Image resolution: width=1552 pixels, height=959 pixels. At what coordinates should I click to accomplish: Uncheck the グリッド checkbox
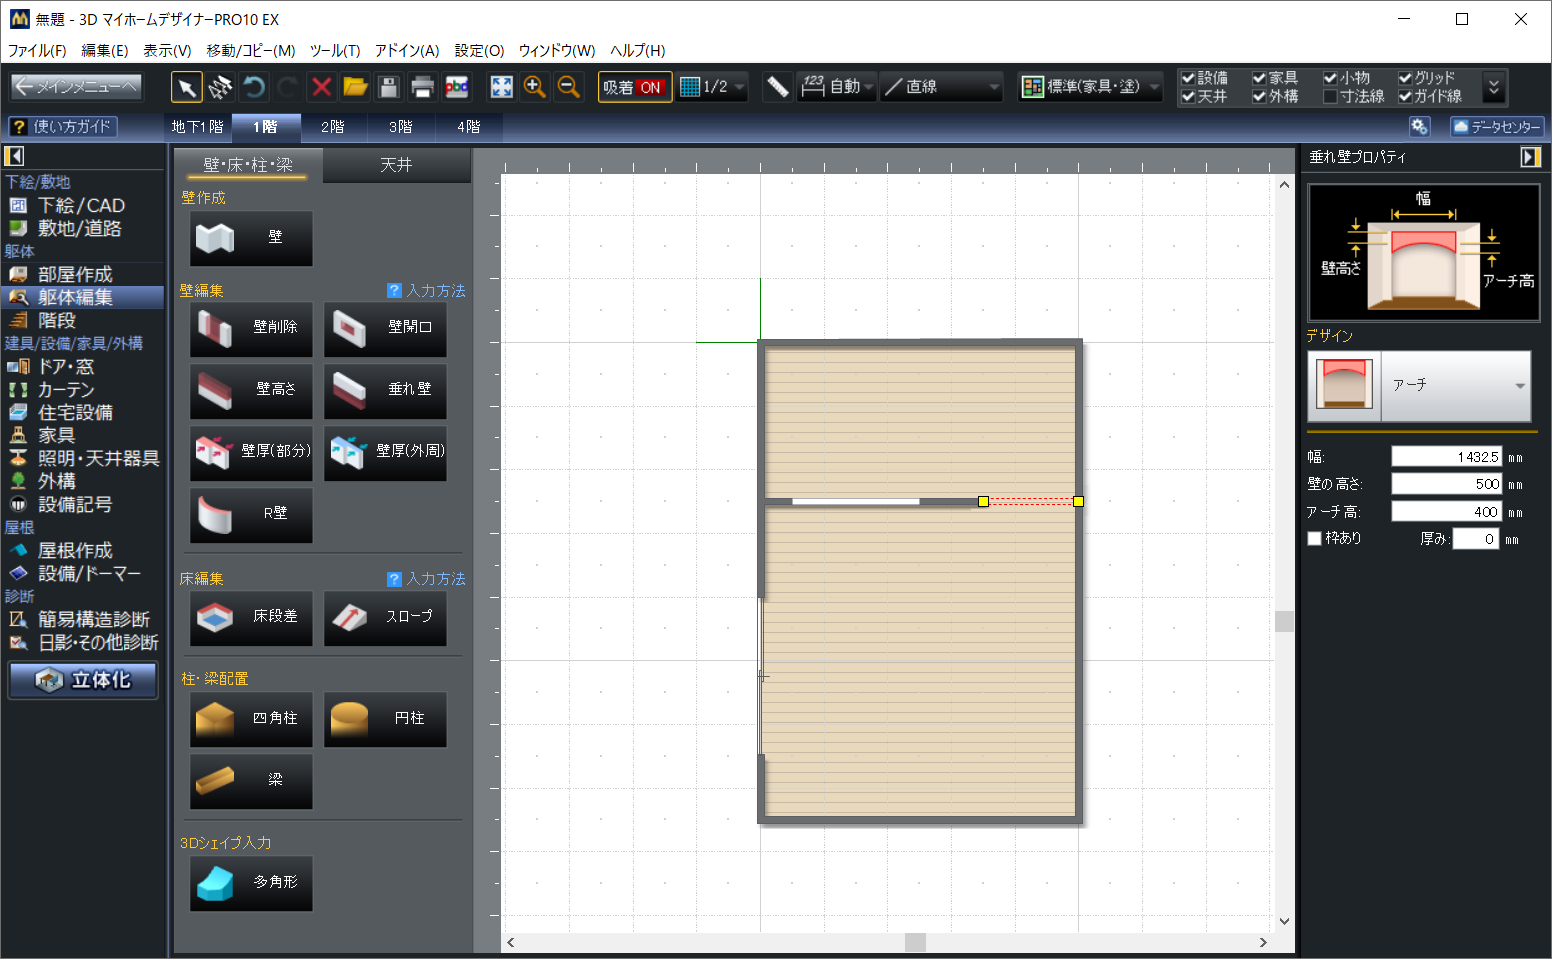tap(1405, 78)
